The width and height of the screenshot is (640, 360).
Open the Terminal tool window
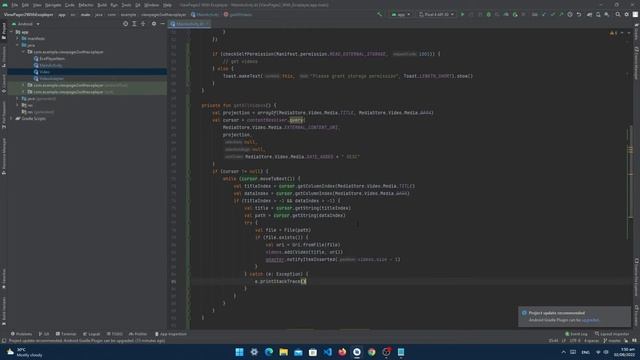coord(66,334)
